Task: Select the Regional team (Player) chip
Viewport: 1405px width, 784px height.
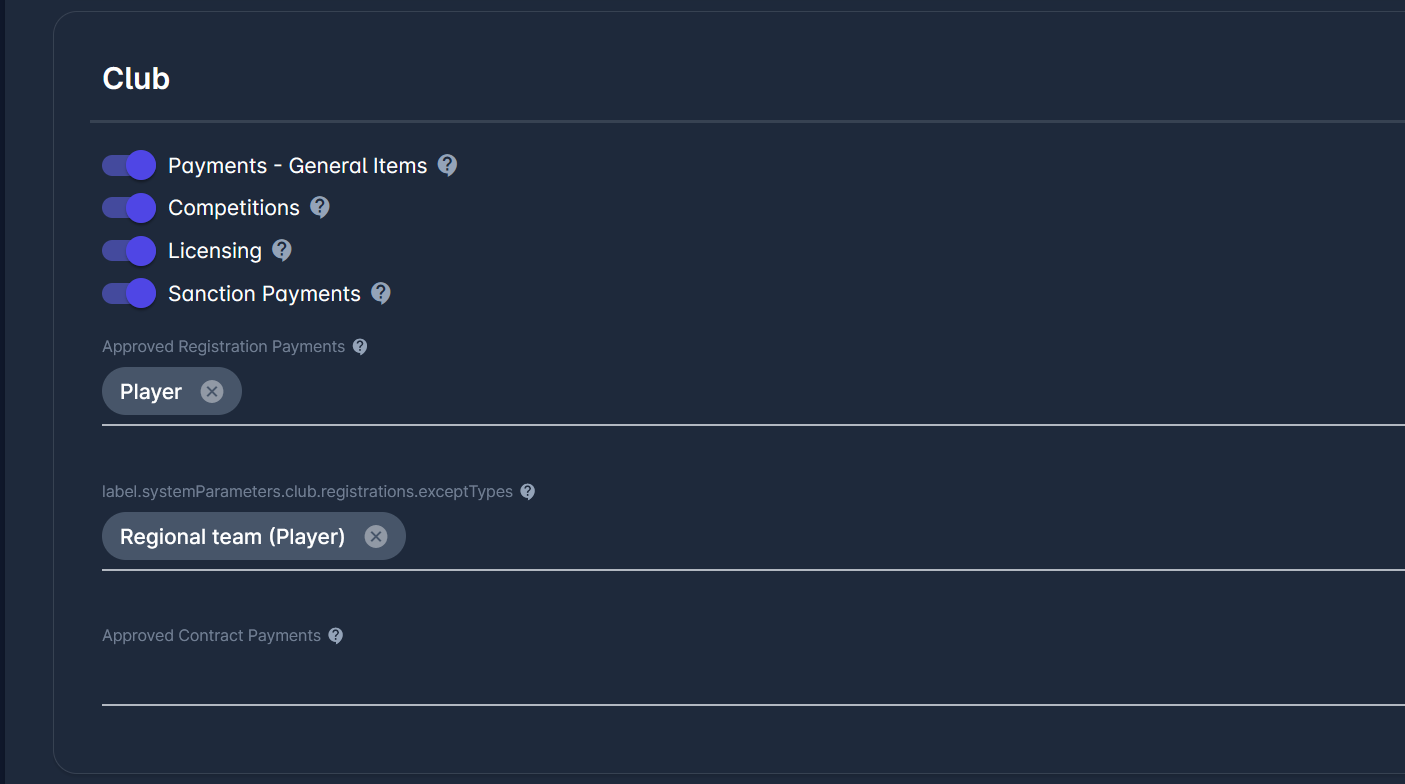Action: (230, 536)
